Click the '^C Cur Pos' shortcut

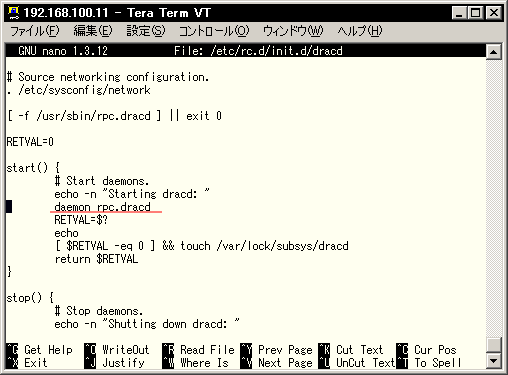pyautogui.click(x=426, y=350)
